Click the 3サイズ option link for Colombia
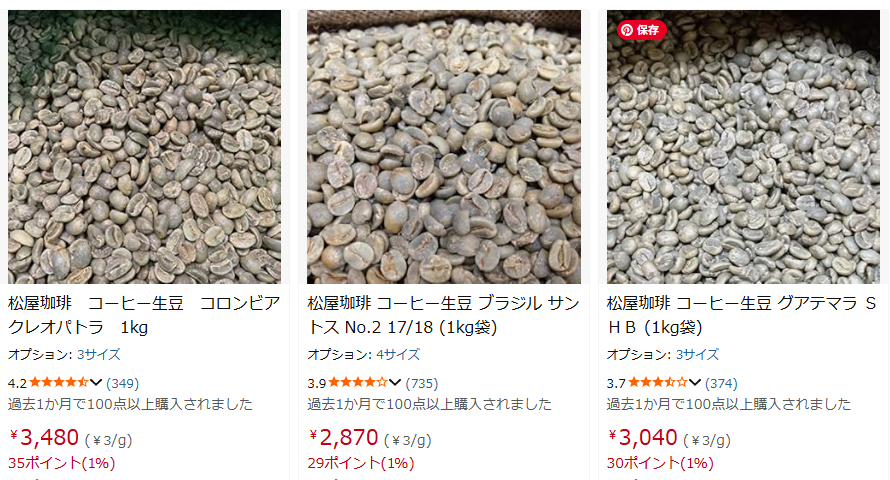This screenshot has height=480, width=890. (x=98, y=354)
